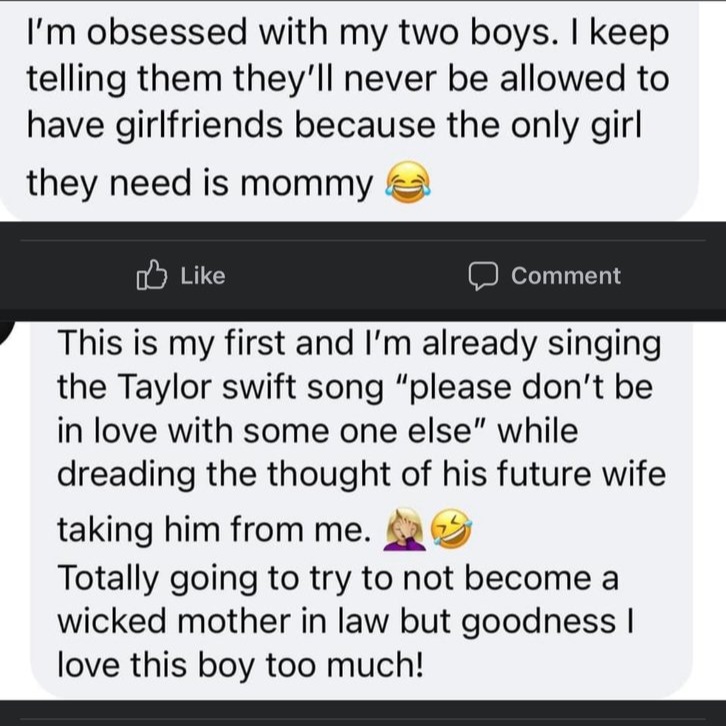Click the crying-laughing emoji after mommy

408,182
